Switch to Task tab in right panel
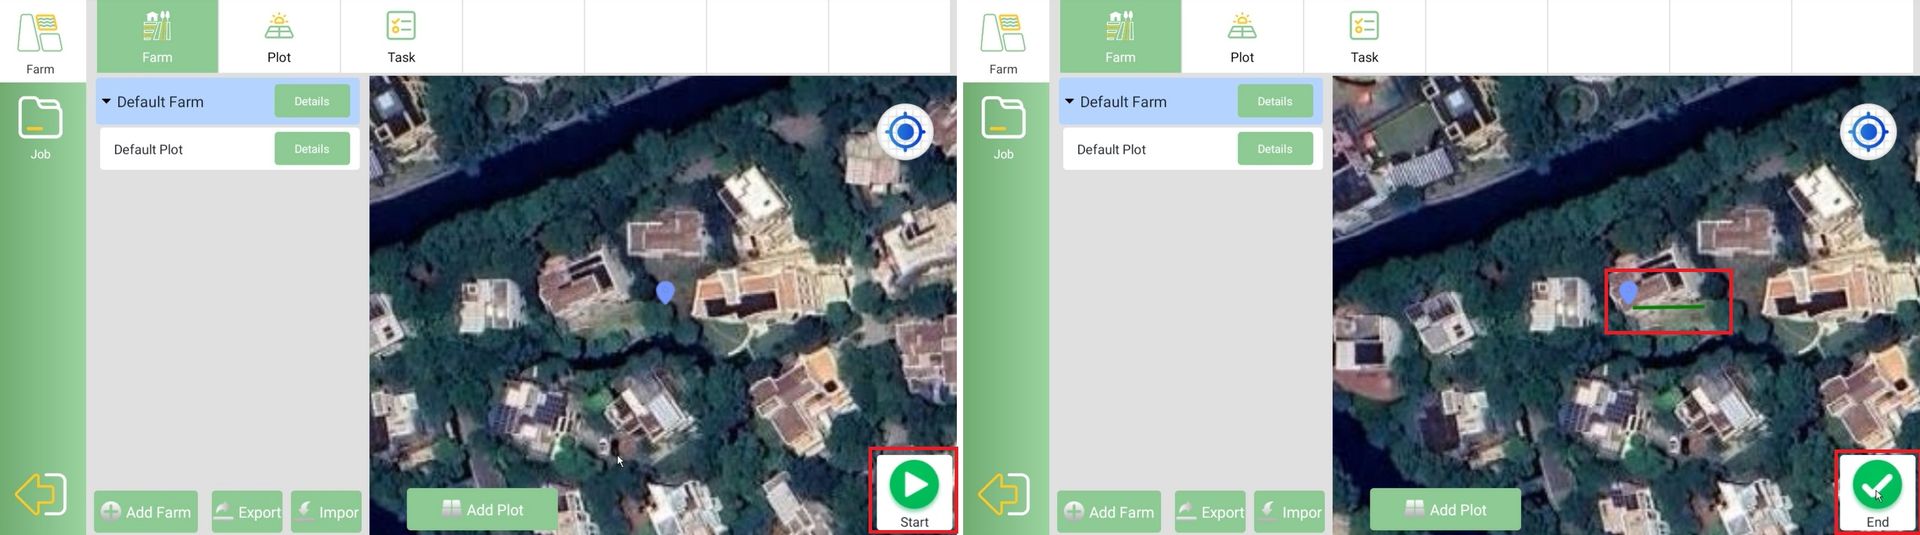This screenshot has height=535, width=1920. coord(1364,37)
